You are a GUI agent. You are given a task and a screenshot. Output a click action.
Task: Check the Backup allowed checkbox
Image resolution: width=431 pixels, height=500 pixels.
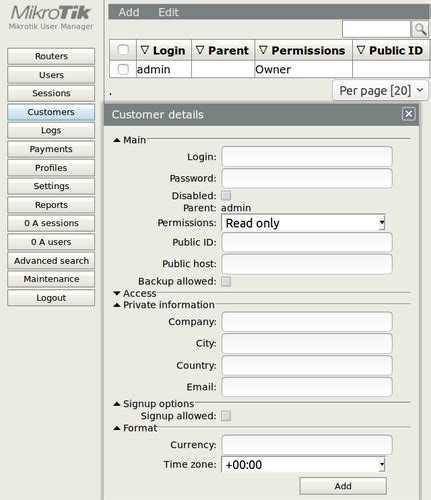226,281
